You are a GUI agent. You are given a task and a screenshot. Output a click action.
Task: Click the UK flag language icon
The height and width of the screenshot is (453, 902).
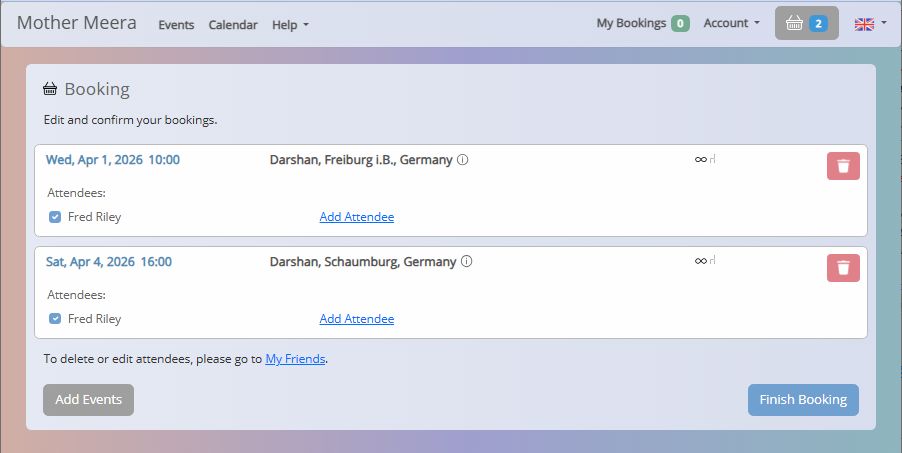pos(863,24)
